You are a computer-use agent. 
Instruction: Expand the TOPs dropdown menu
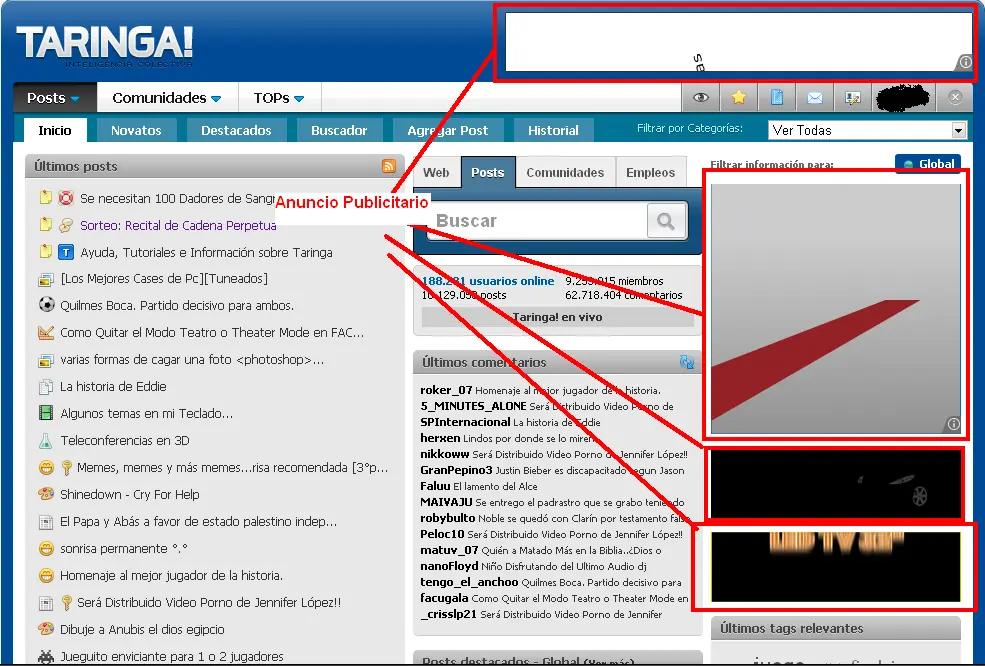(x=280, y=97)
